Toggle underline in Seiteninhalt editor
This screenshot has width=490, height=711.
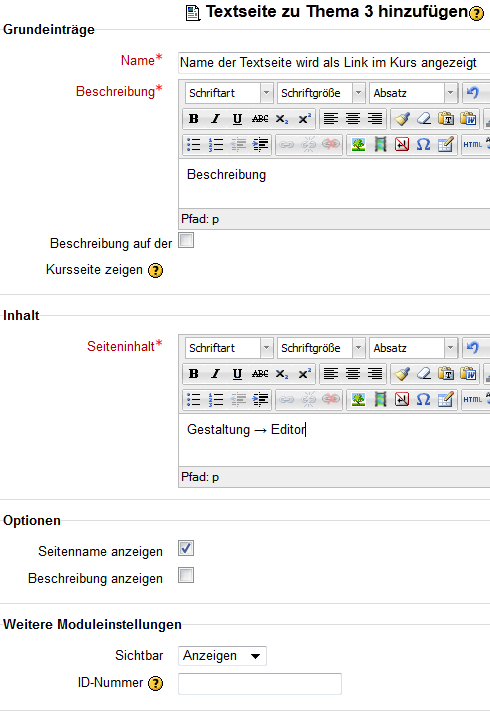237,374
